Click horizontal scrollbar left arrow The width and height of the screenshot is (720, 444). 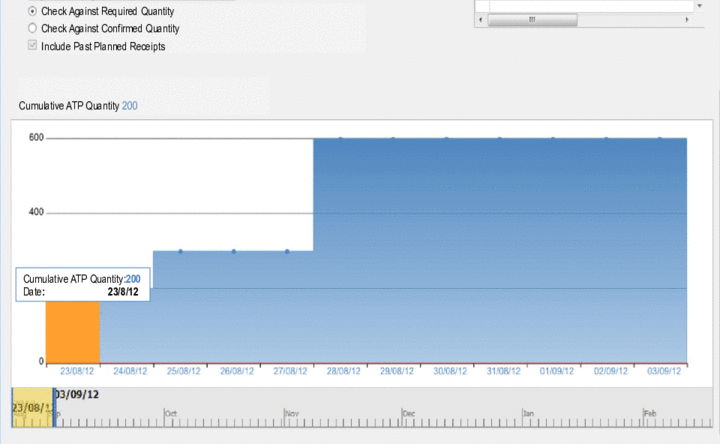[482, 19]
